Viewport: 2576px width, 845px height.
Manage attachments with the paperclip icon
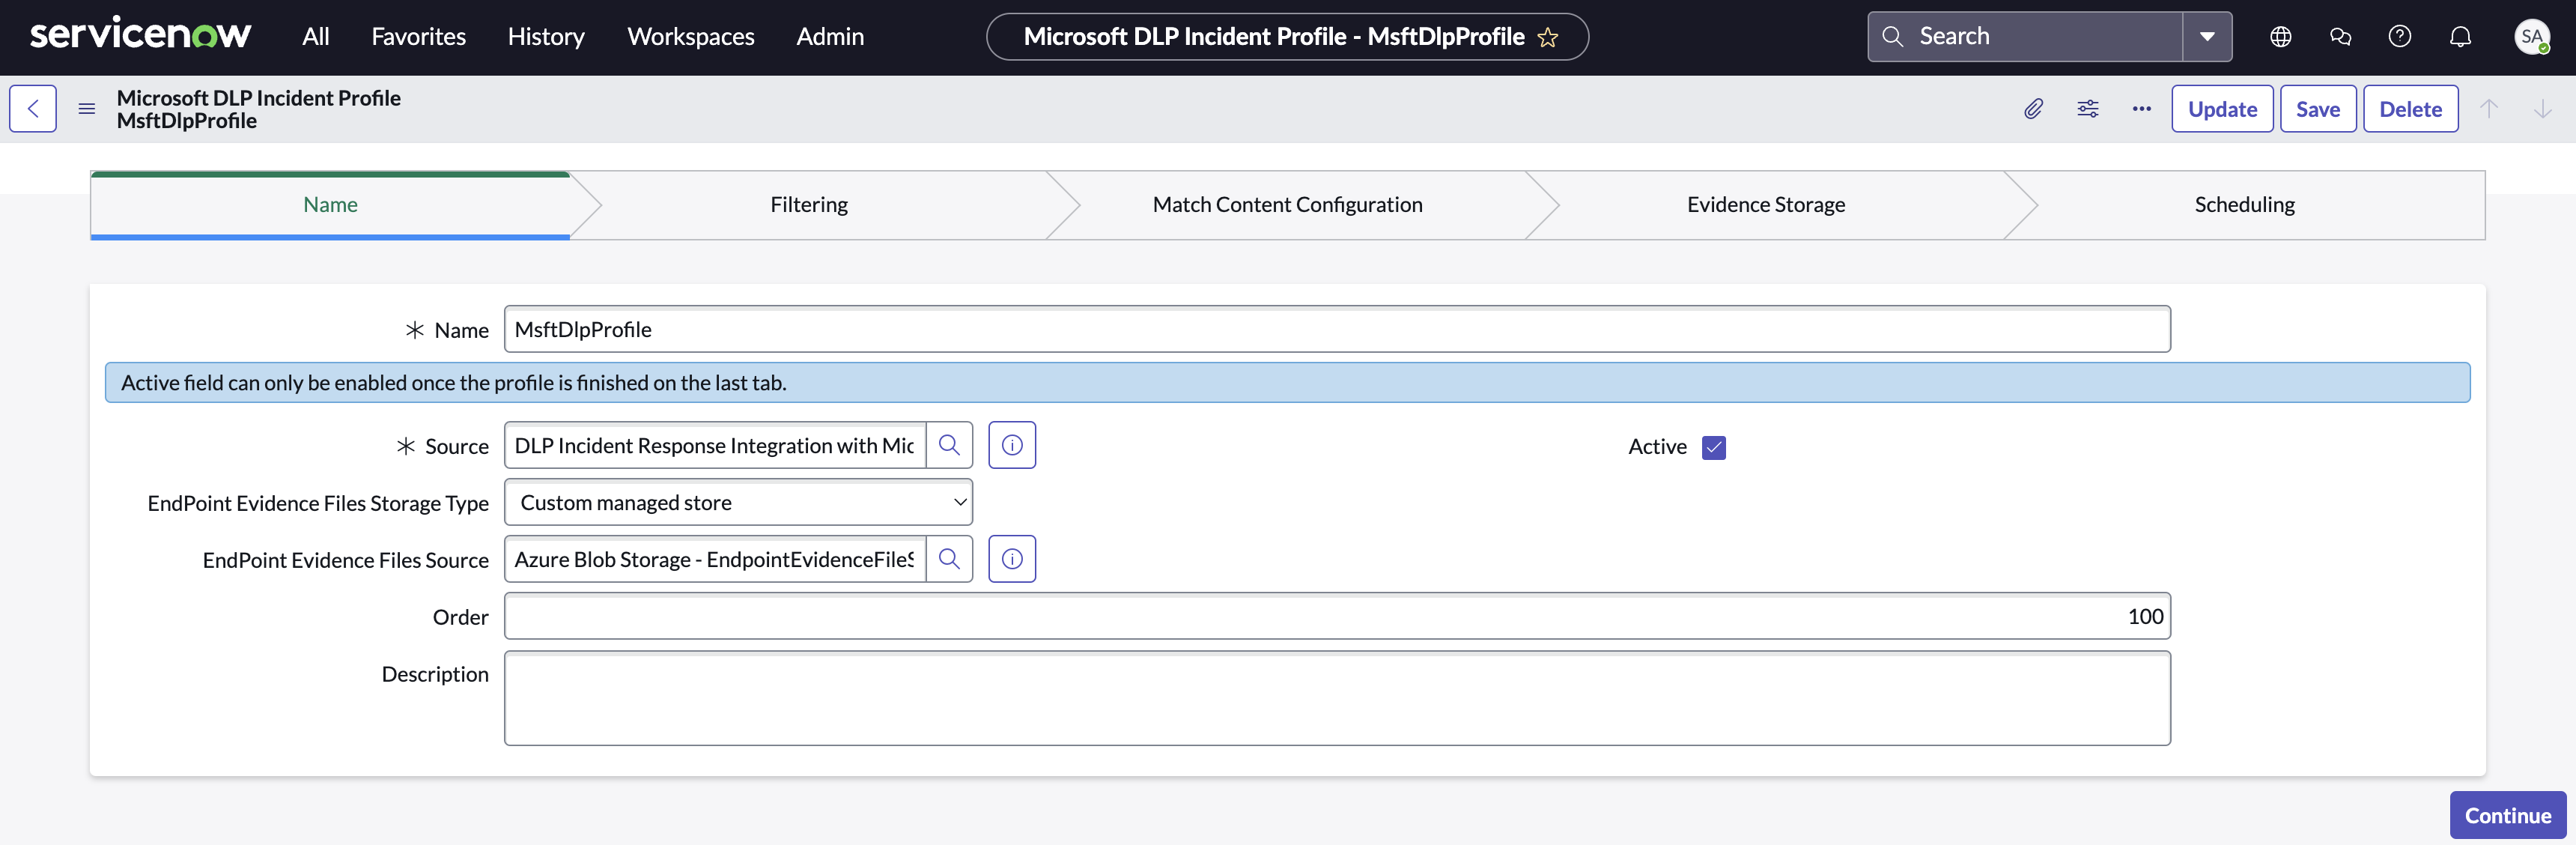[2033, 108]
